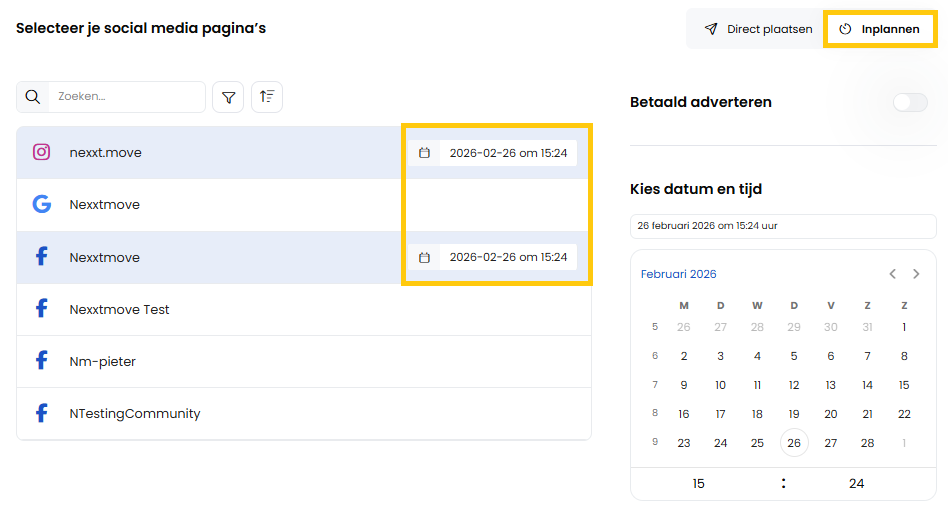The height and width of the screenshot is (511, 948).
Task: Enable the Betaald adverteren toggle
Action: point(910,102)
